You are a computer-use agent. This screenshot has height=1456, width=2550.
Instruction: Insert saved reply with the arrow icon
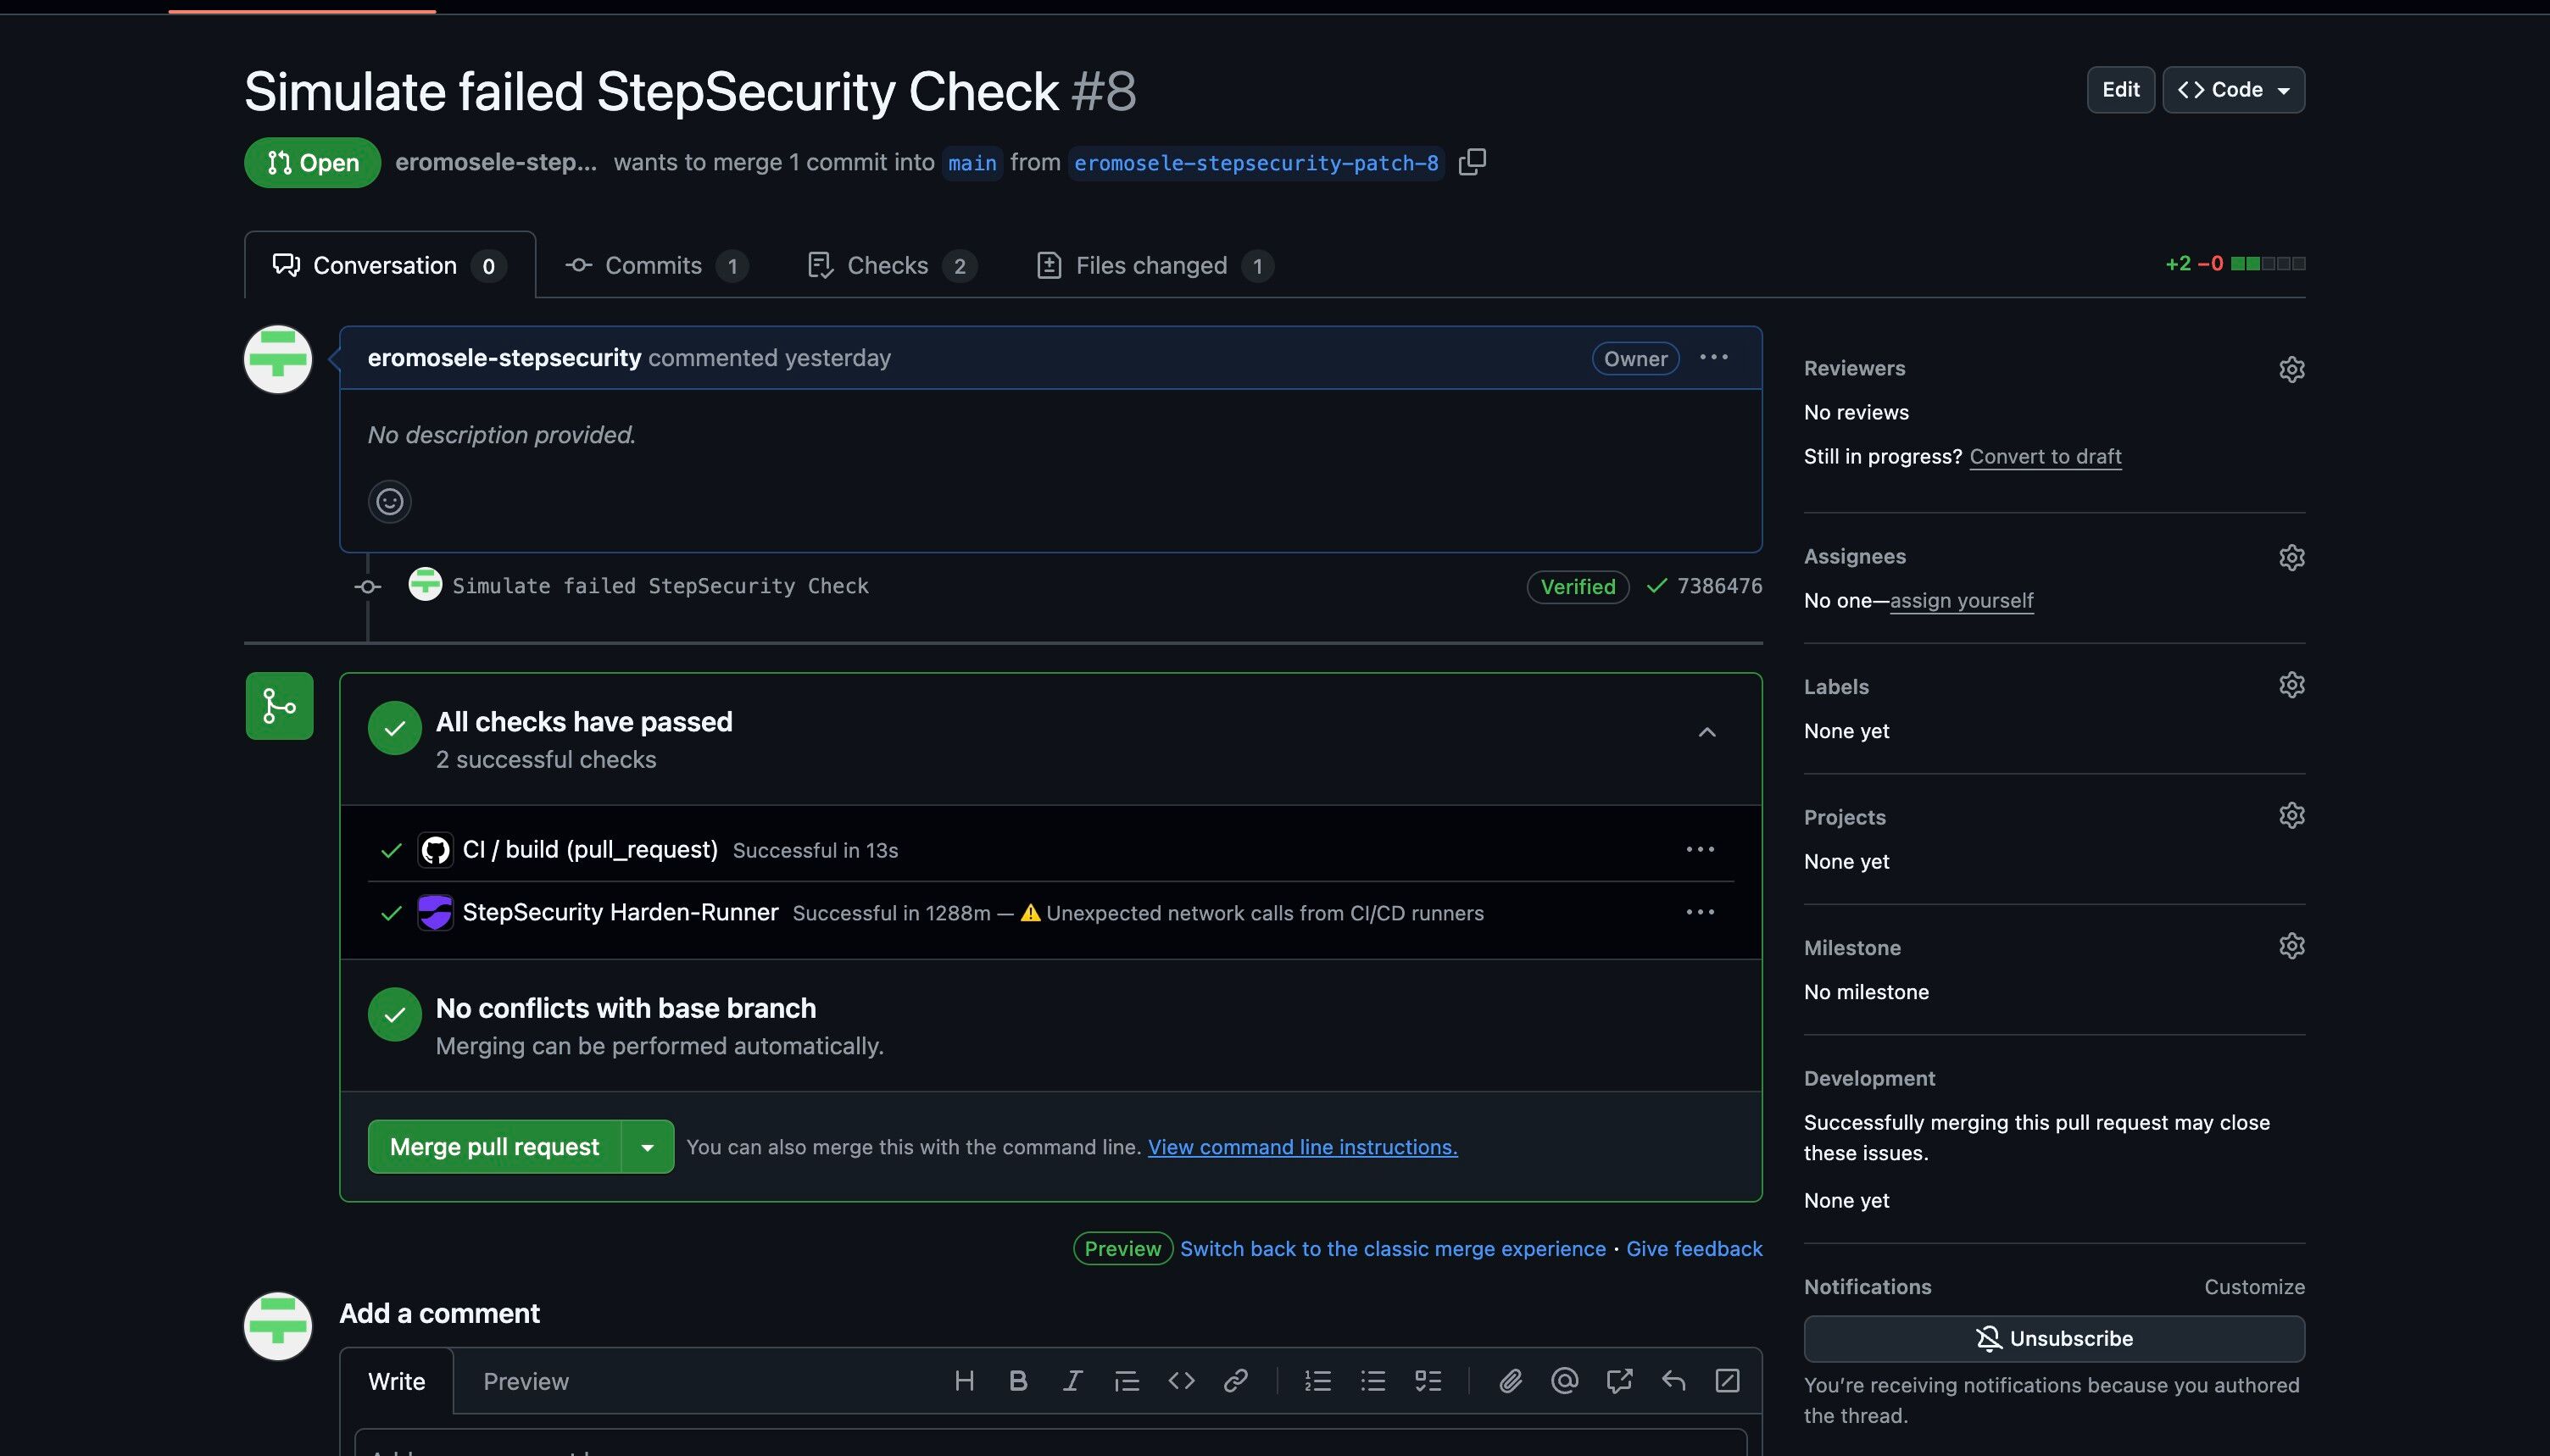coord(1673,1381)
